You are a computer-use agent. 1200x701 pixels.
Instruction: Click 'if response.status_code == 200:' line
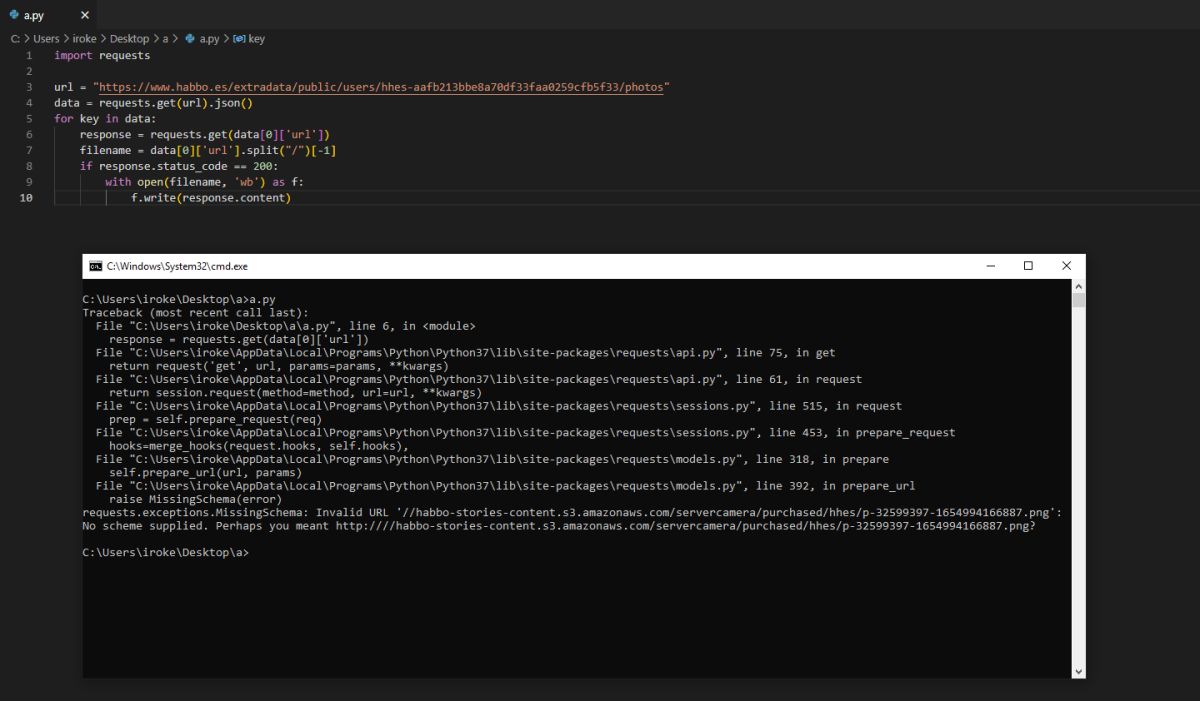(x=180, y=166)
